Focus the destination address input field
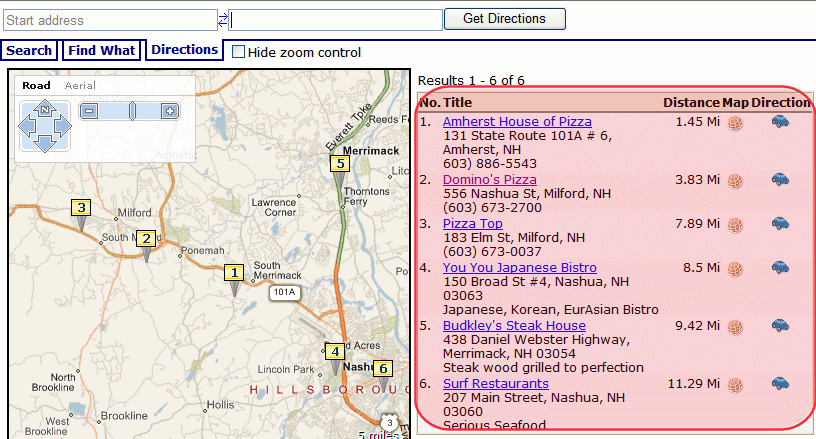 point(336,20)
